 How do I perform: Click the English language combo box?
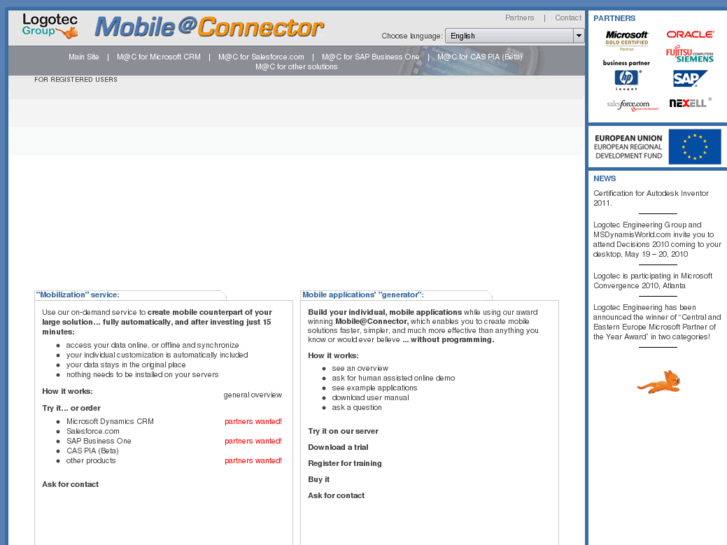[514, 36]
